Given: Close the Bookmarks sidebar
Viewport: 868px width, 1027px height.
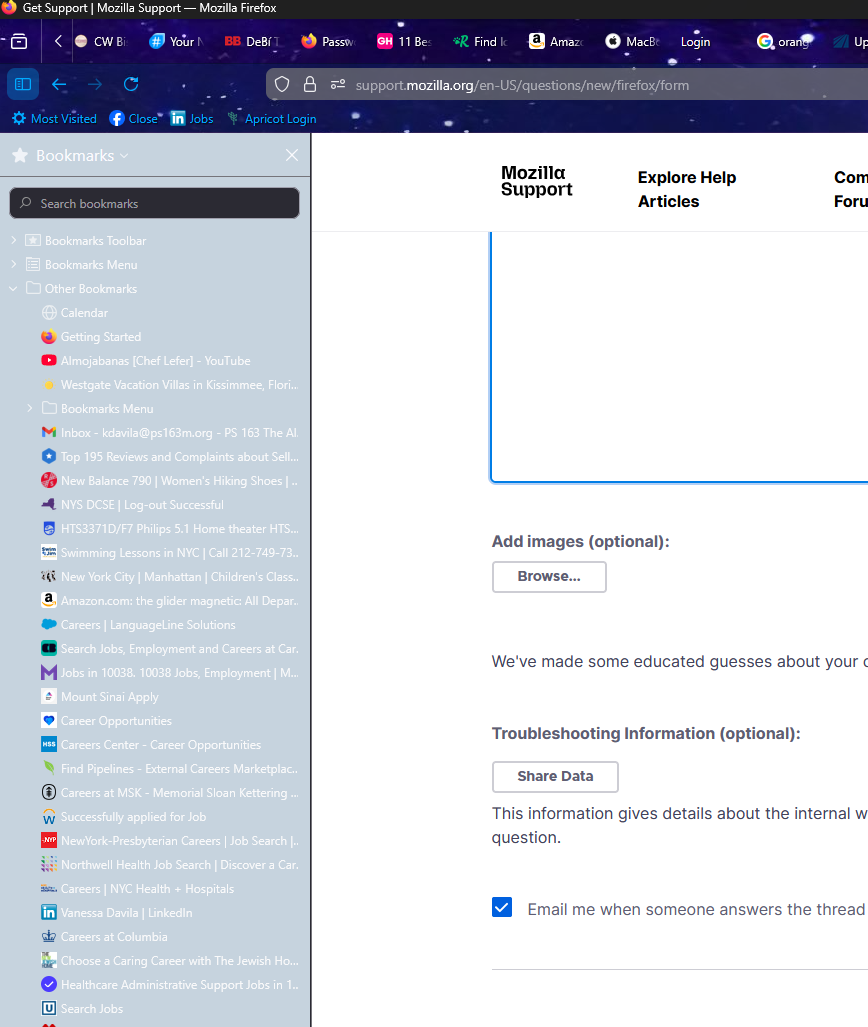Looking at the screenshot, I should coord(292,155).
